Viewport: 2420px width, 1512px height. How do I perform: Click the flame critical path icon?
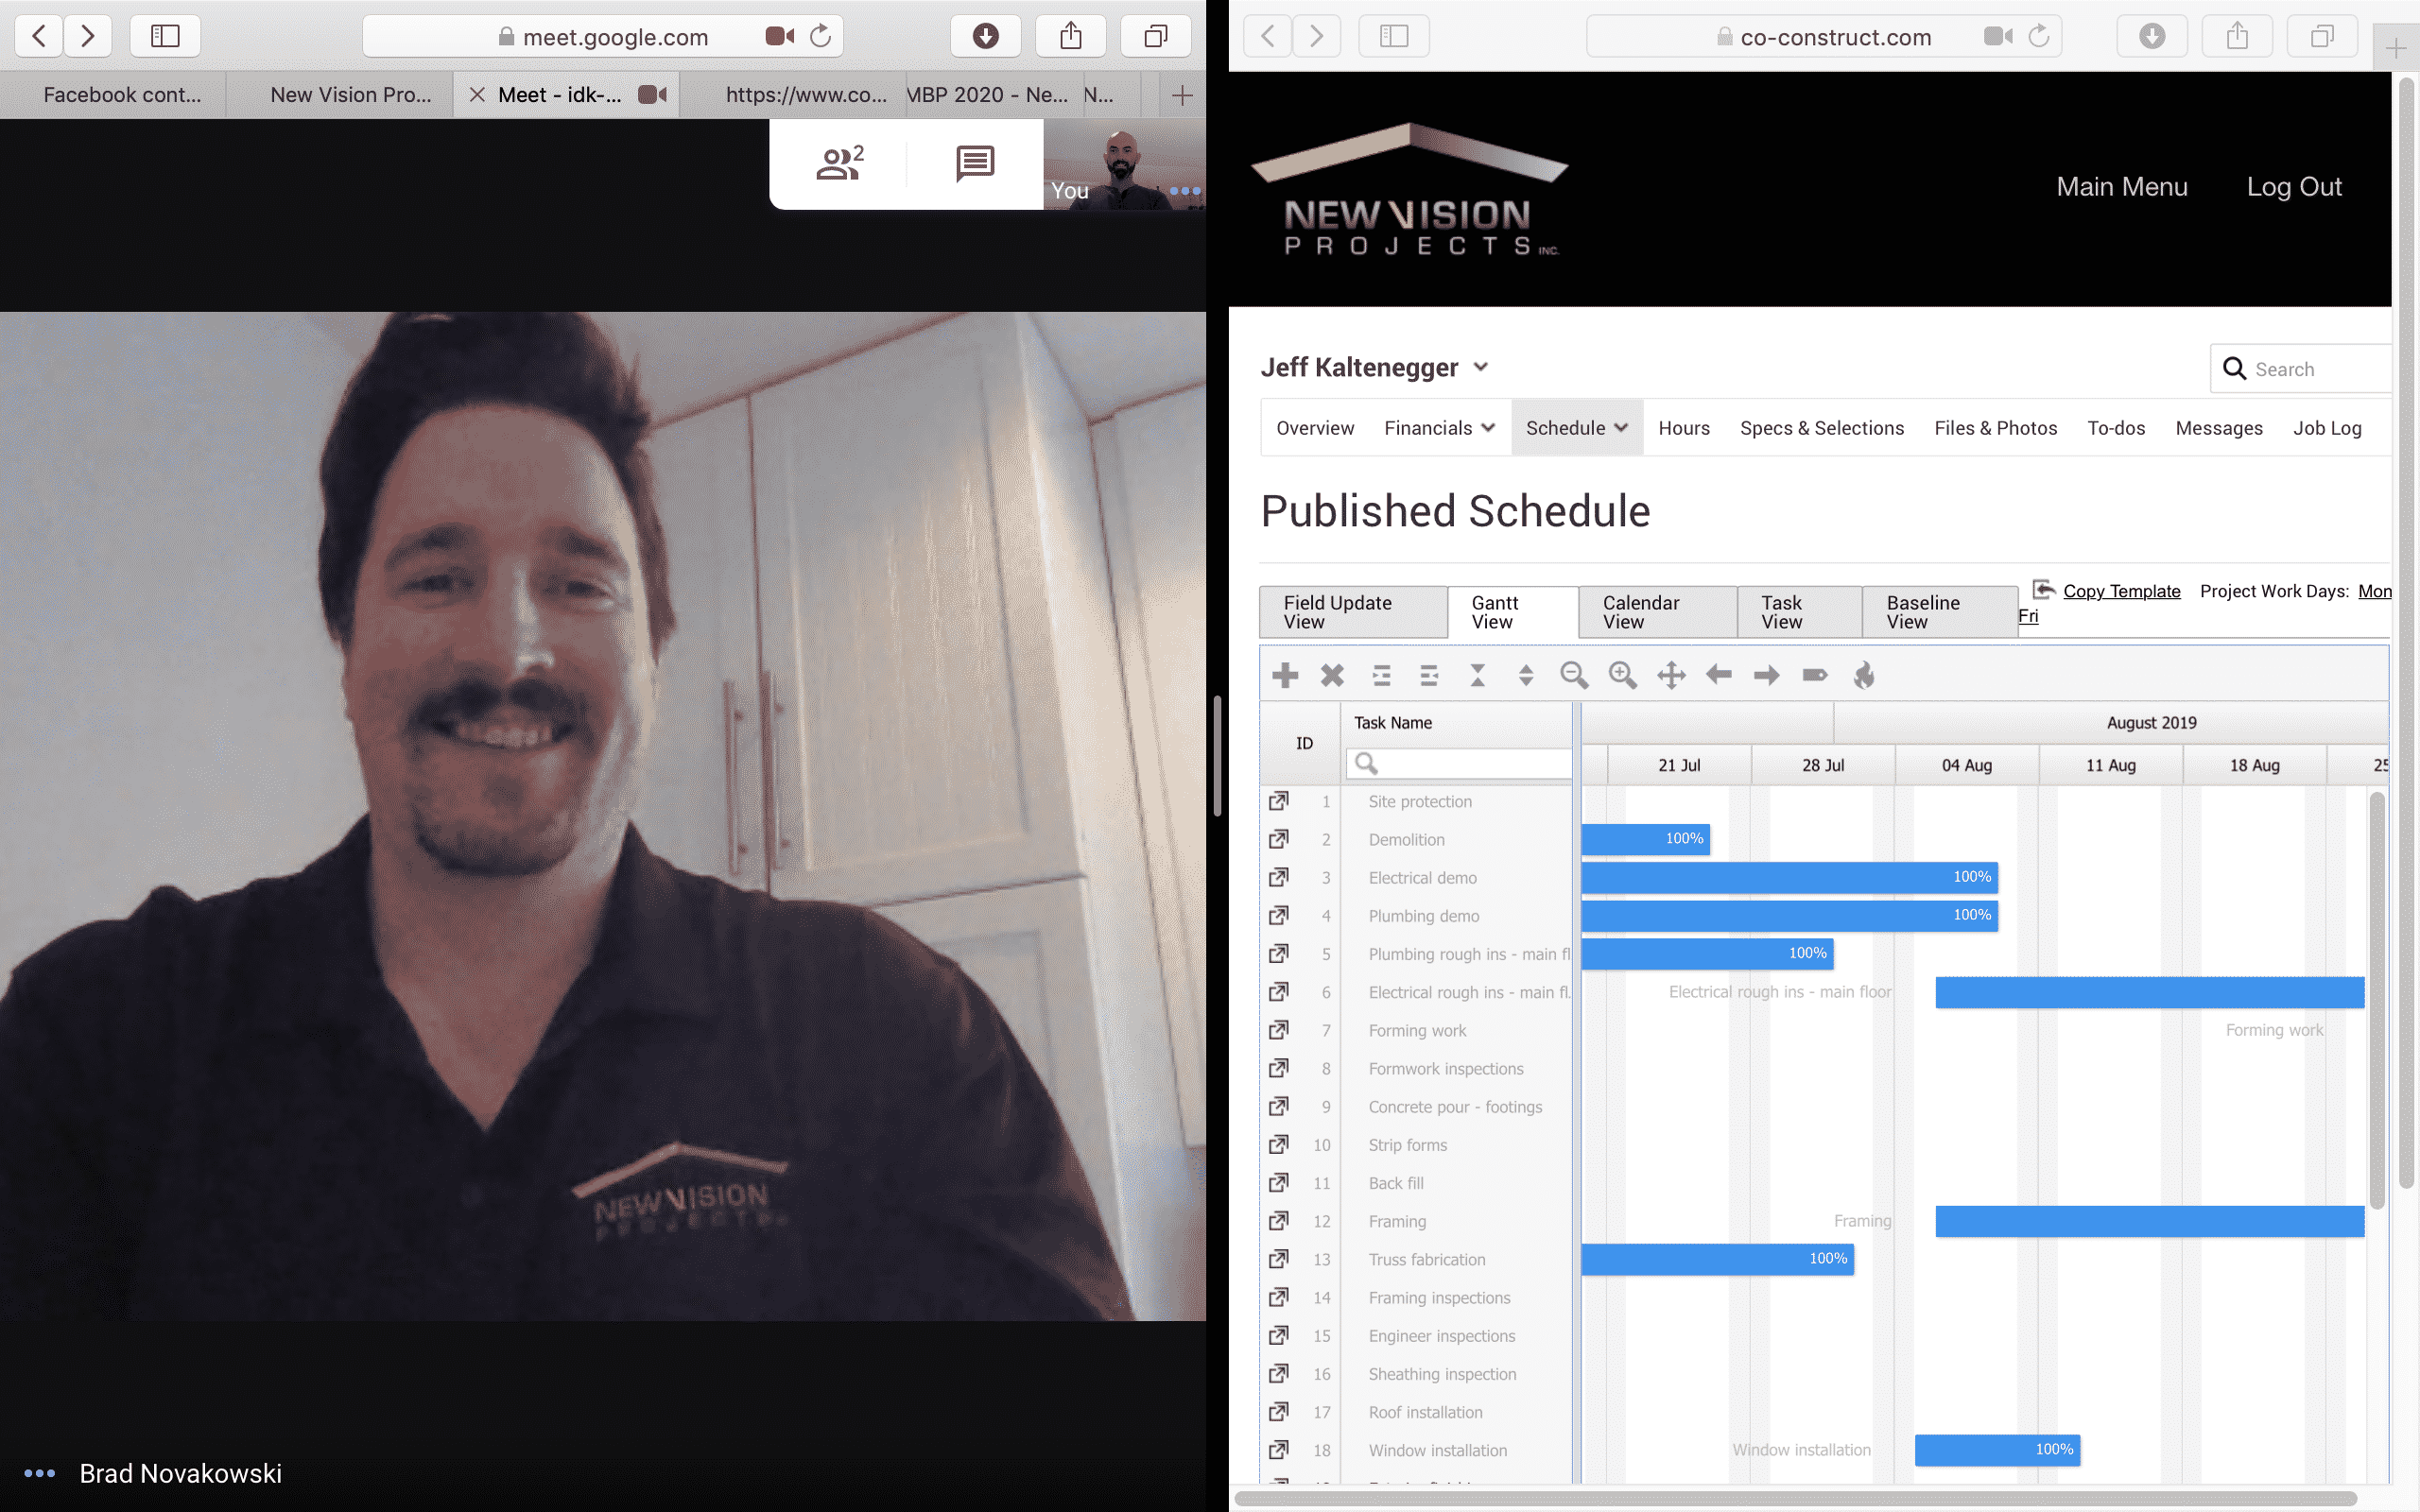click(x=1864, y=675)
